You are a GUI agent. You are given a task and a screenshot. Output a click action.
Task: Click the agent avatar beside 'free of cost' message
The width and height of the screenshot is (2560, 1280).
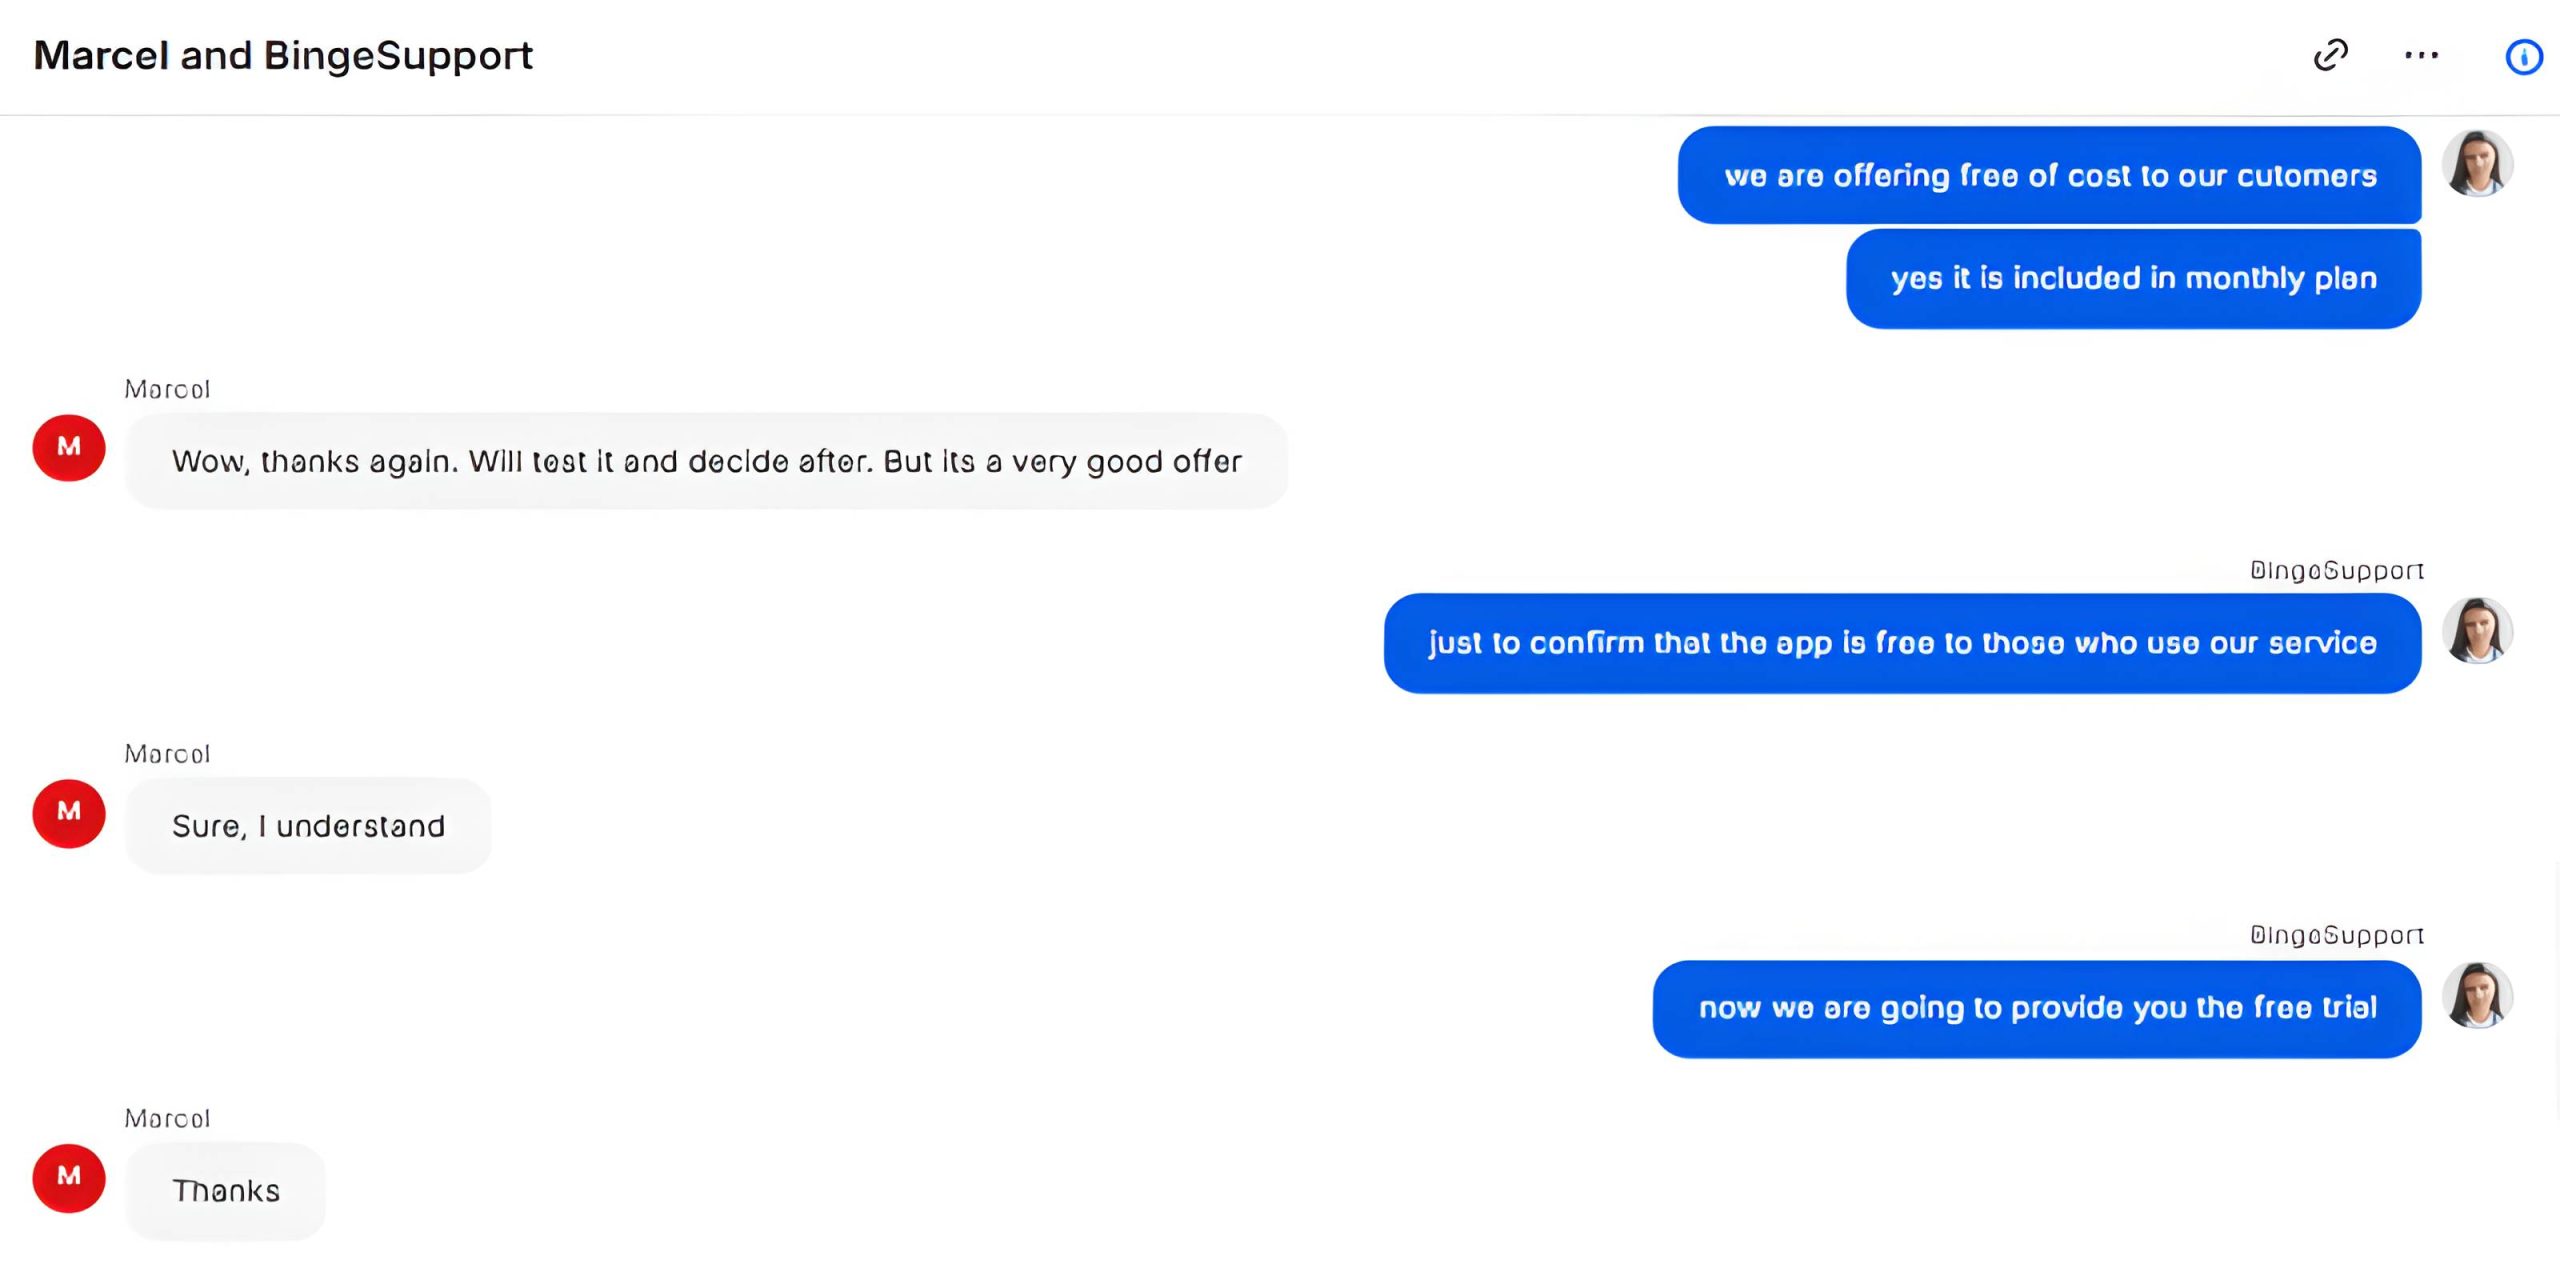coord(2477,164)
